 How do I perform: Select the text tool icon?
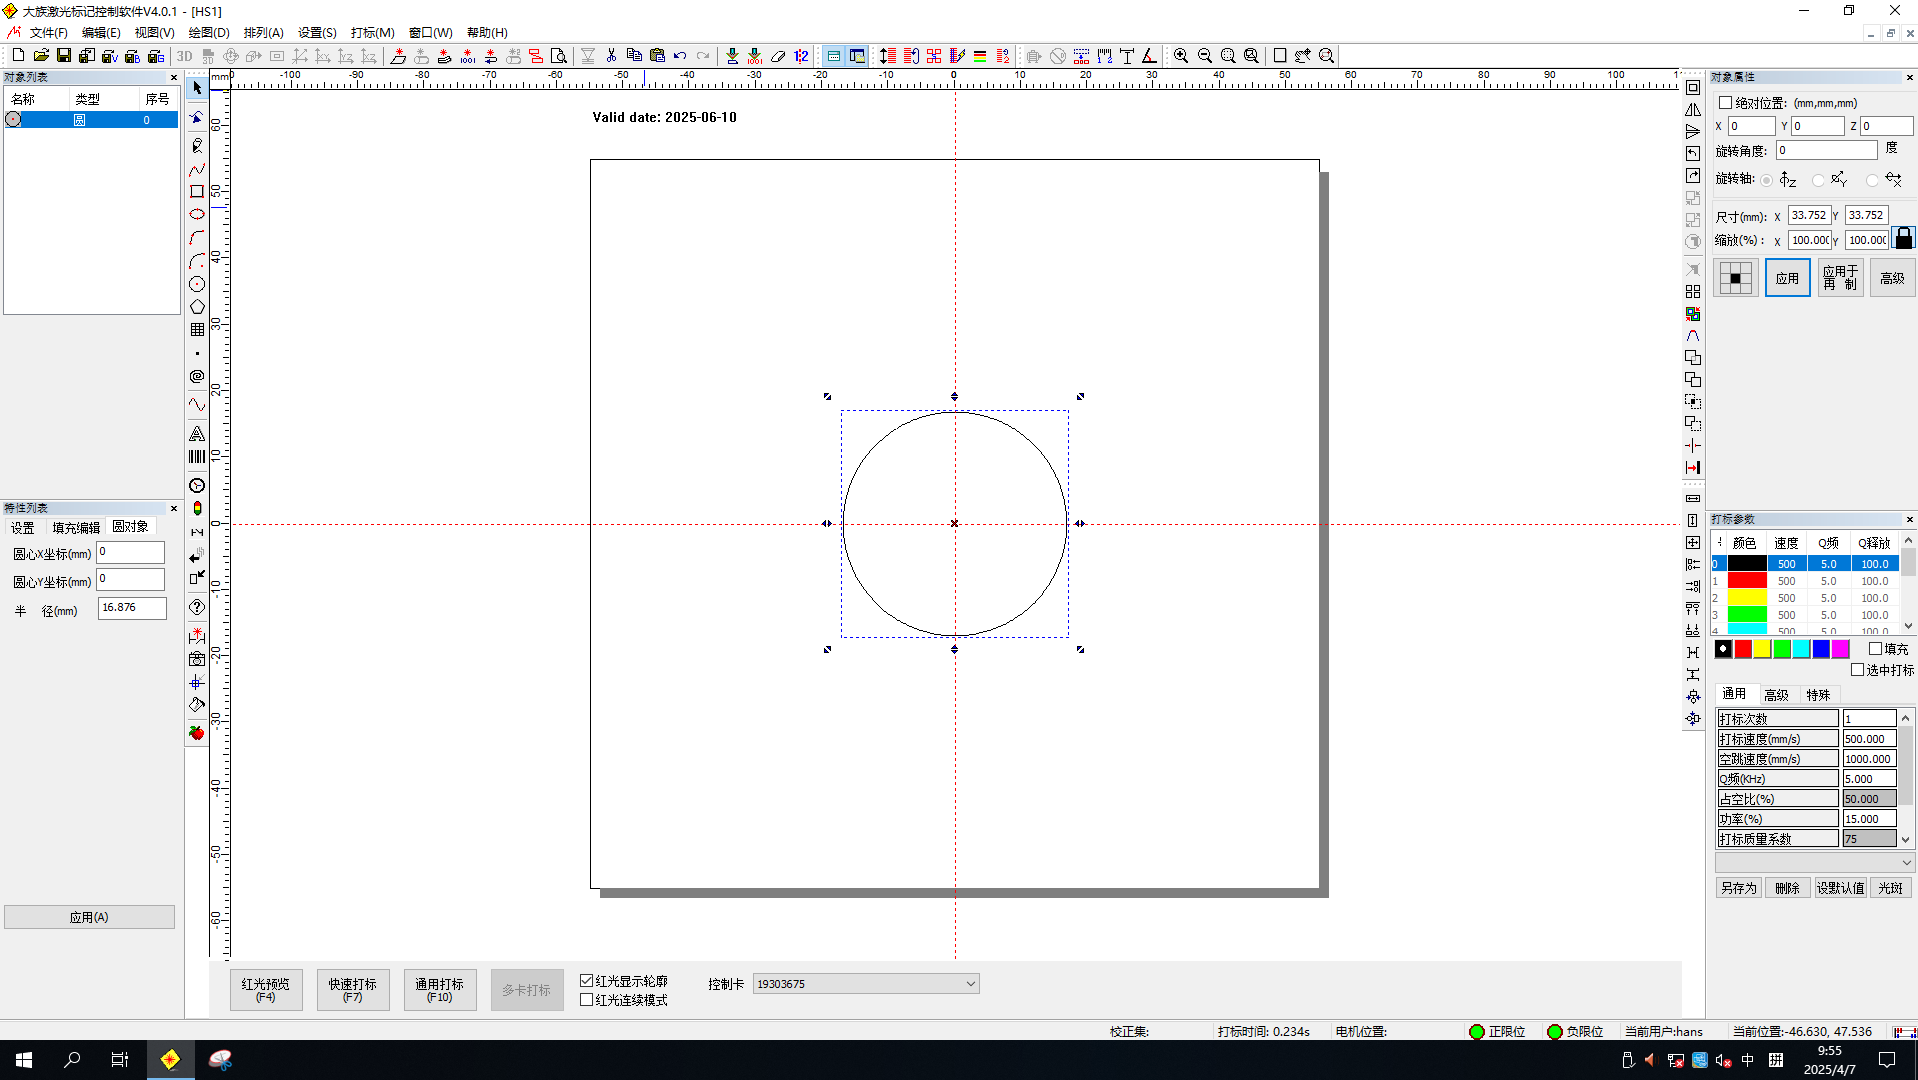coord(197,434)
